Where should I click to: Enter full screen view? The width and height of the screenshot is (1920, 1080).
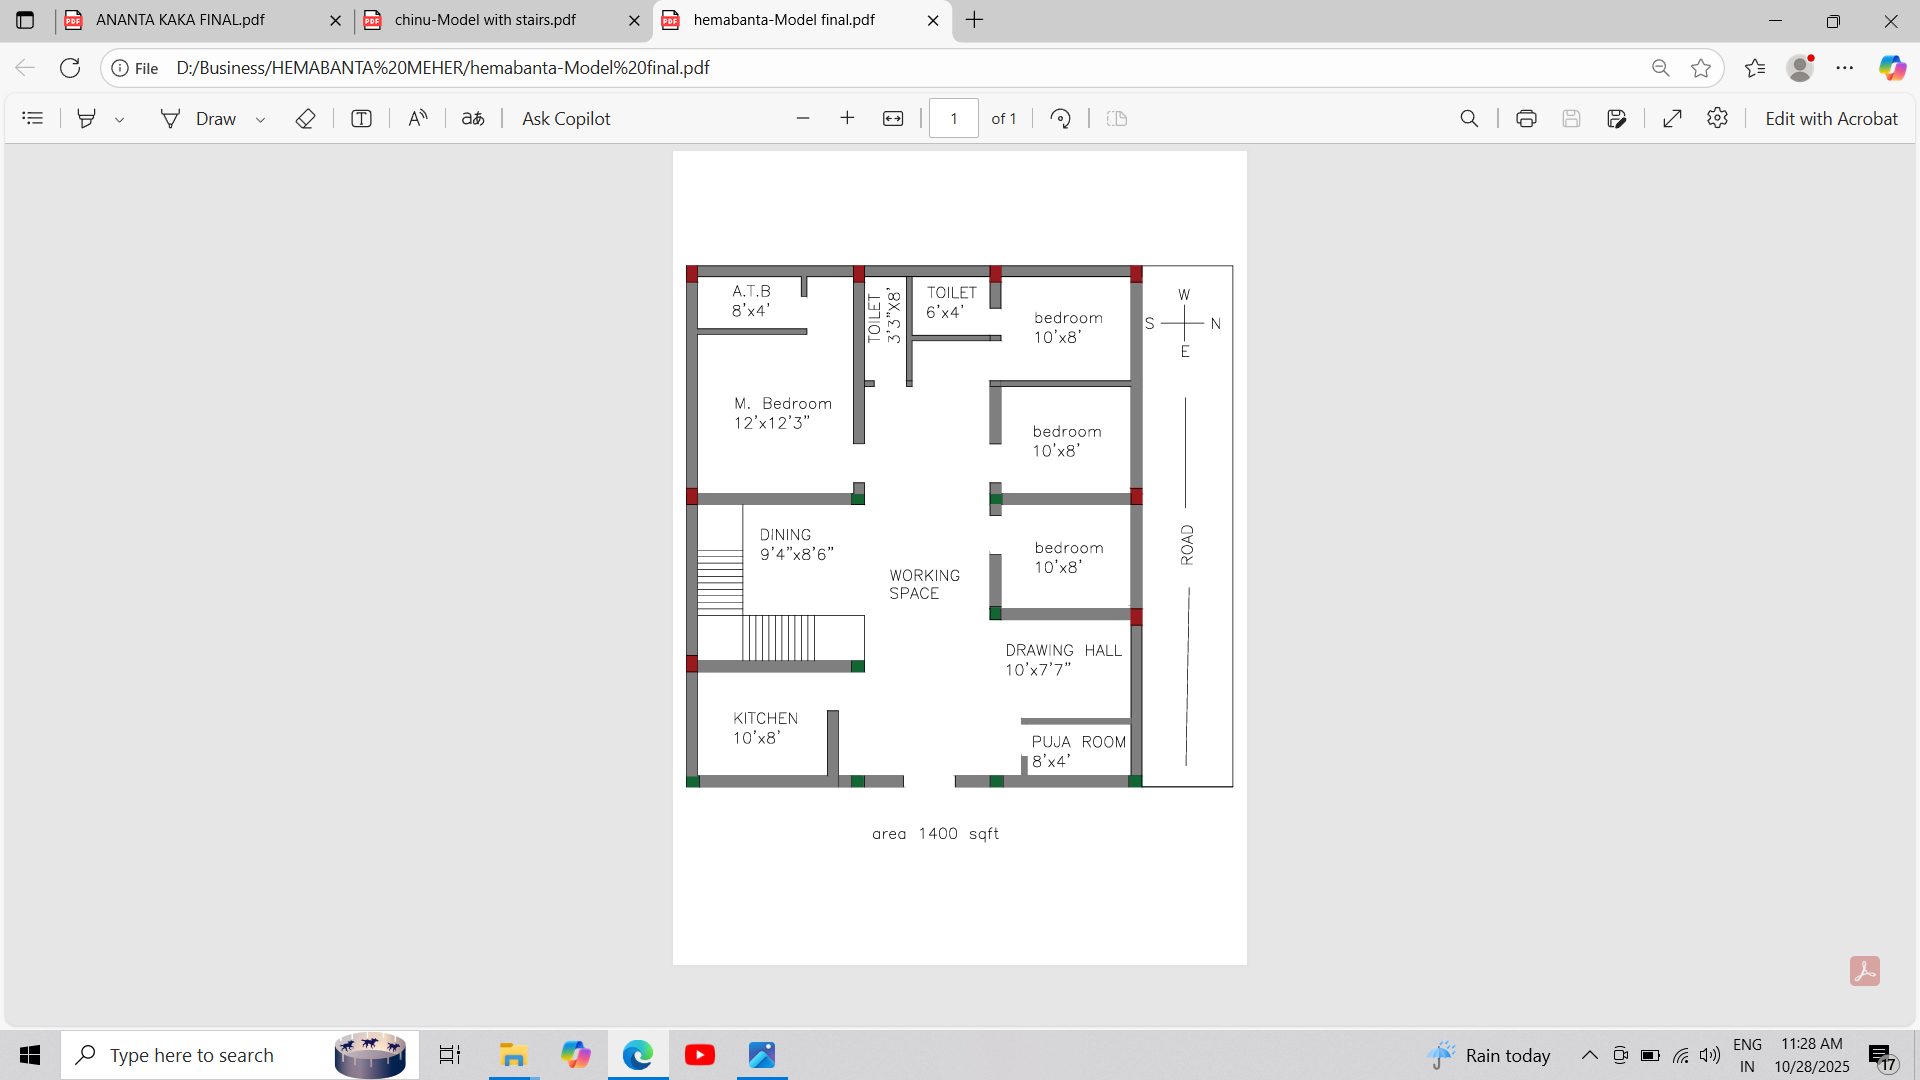(1672, 118)
